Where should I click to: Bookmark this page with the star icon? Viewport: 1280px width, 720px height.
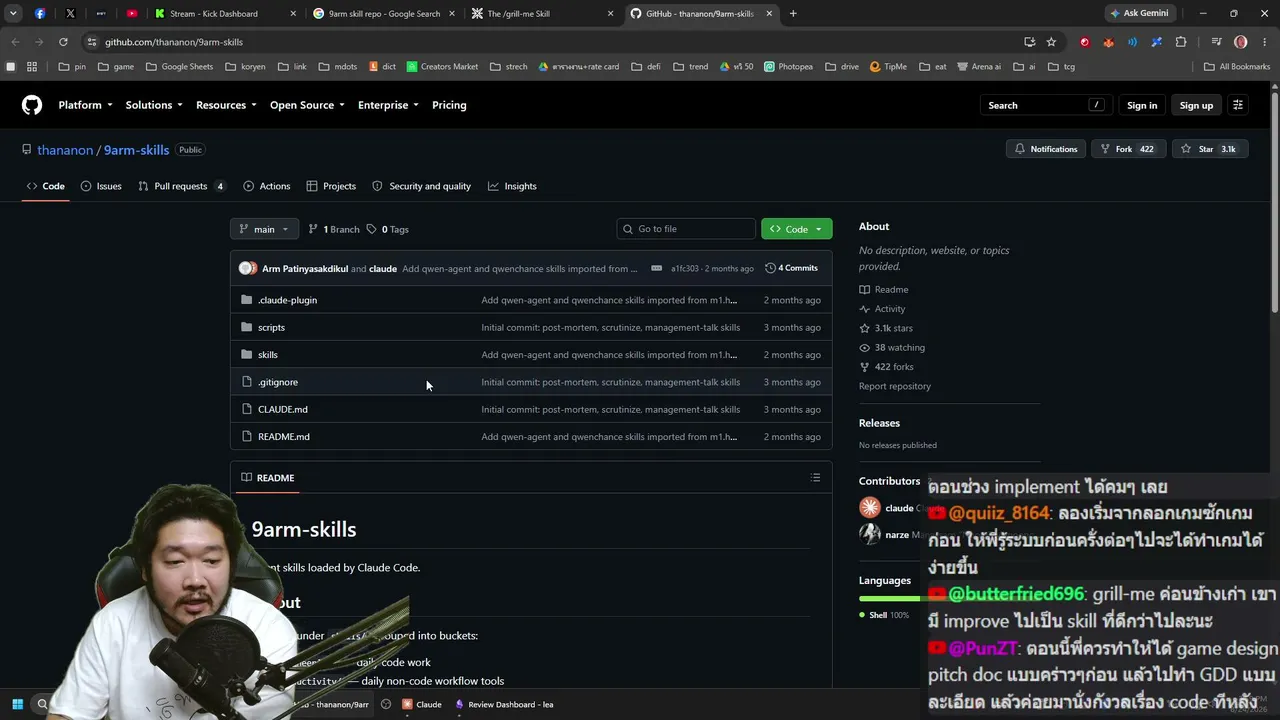pyautogui.click(x=1051, y=42)
